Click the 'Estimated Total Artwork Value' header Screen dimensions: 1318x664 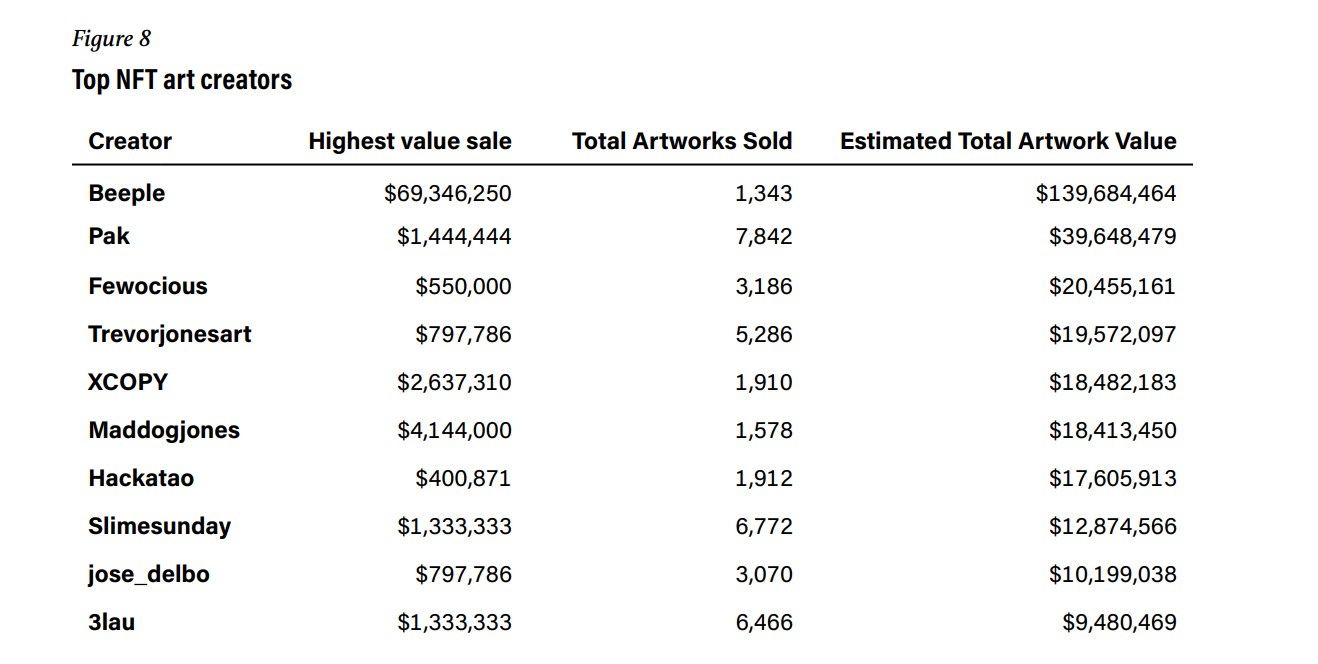[x=1008, y=141]
